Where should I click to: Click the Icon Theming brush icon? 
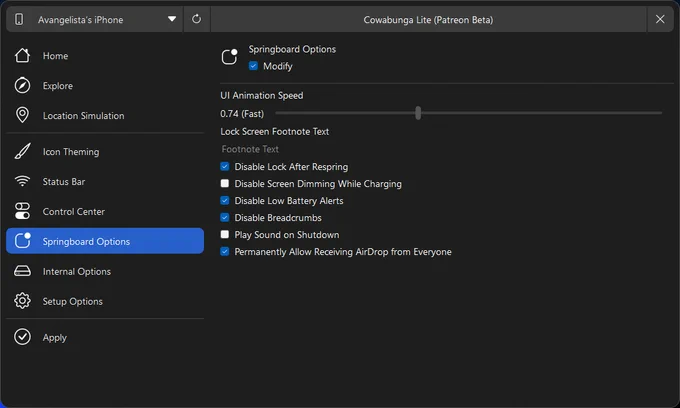(22, 151)
